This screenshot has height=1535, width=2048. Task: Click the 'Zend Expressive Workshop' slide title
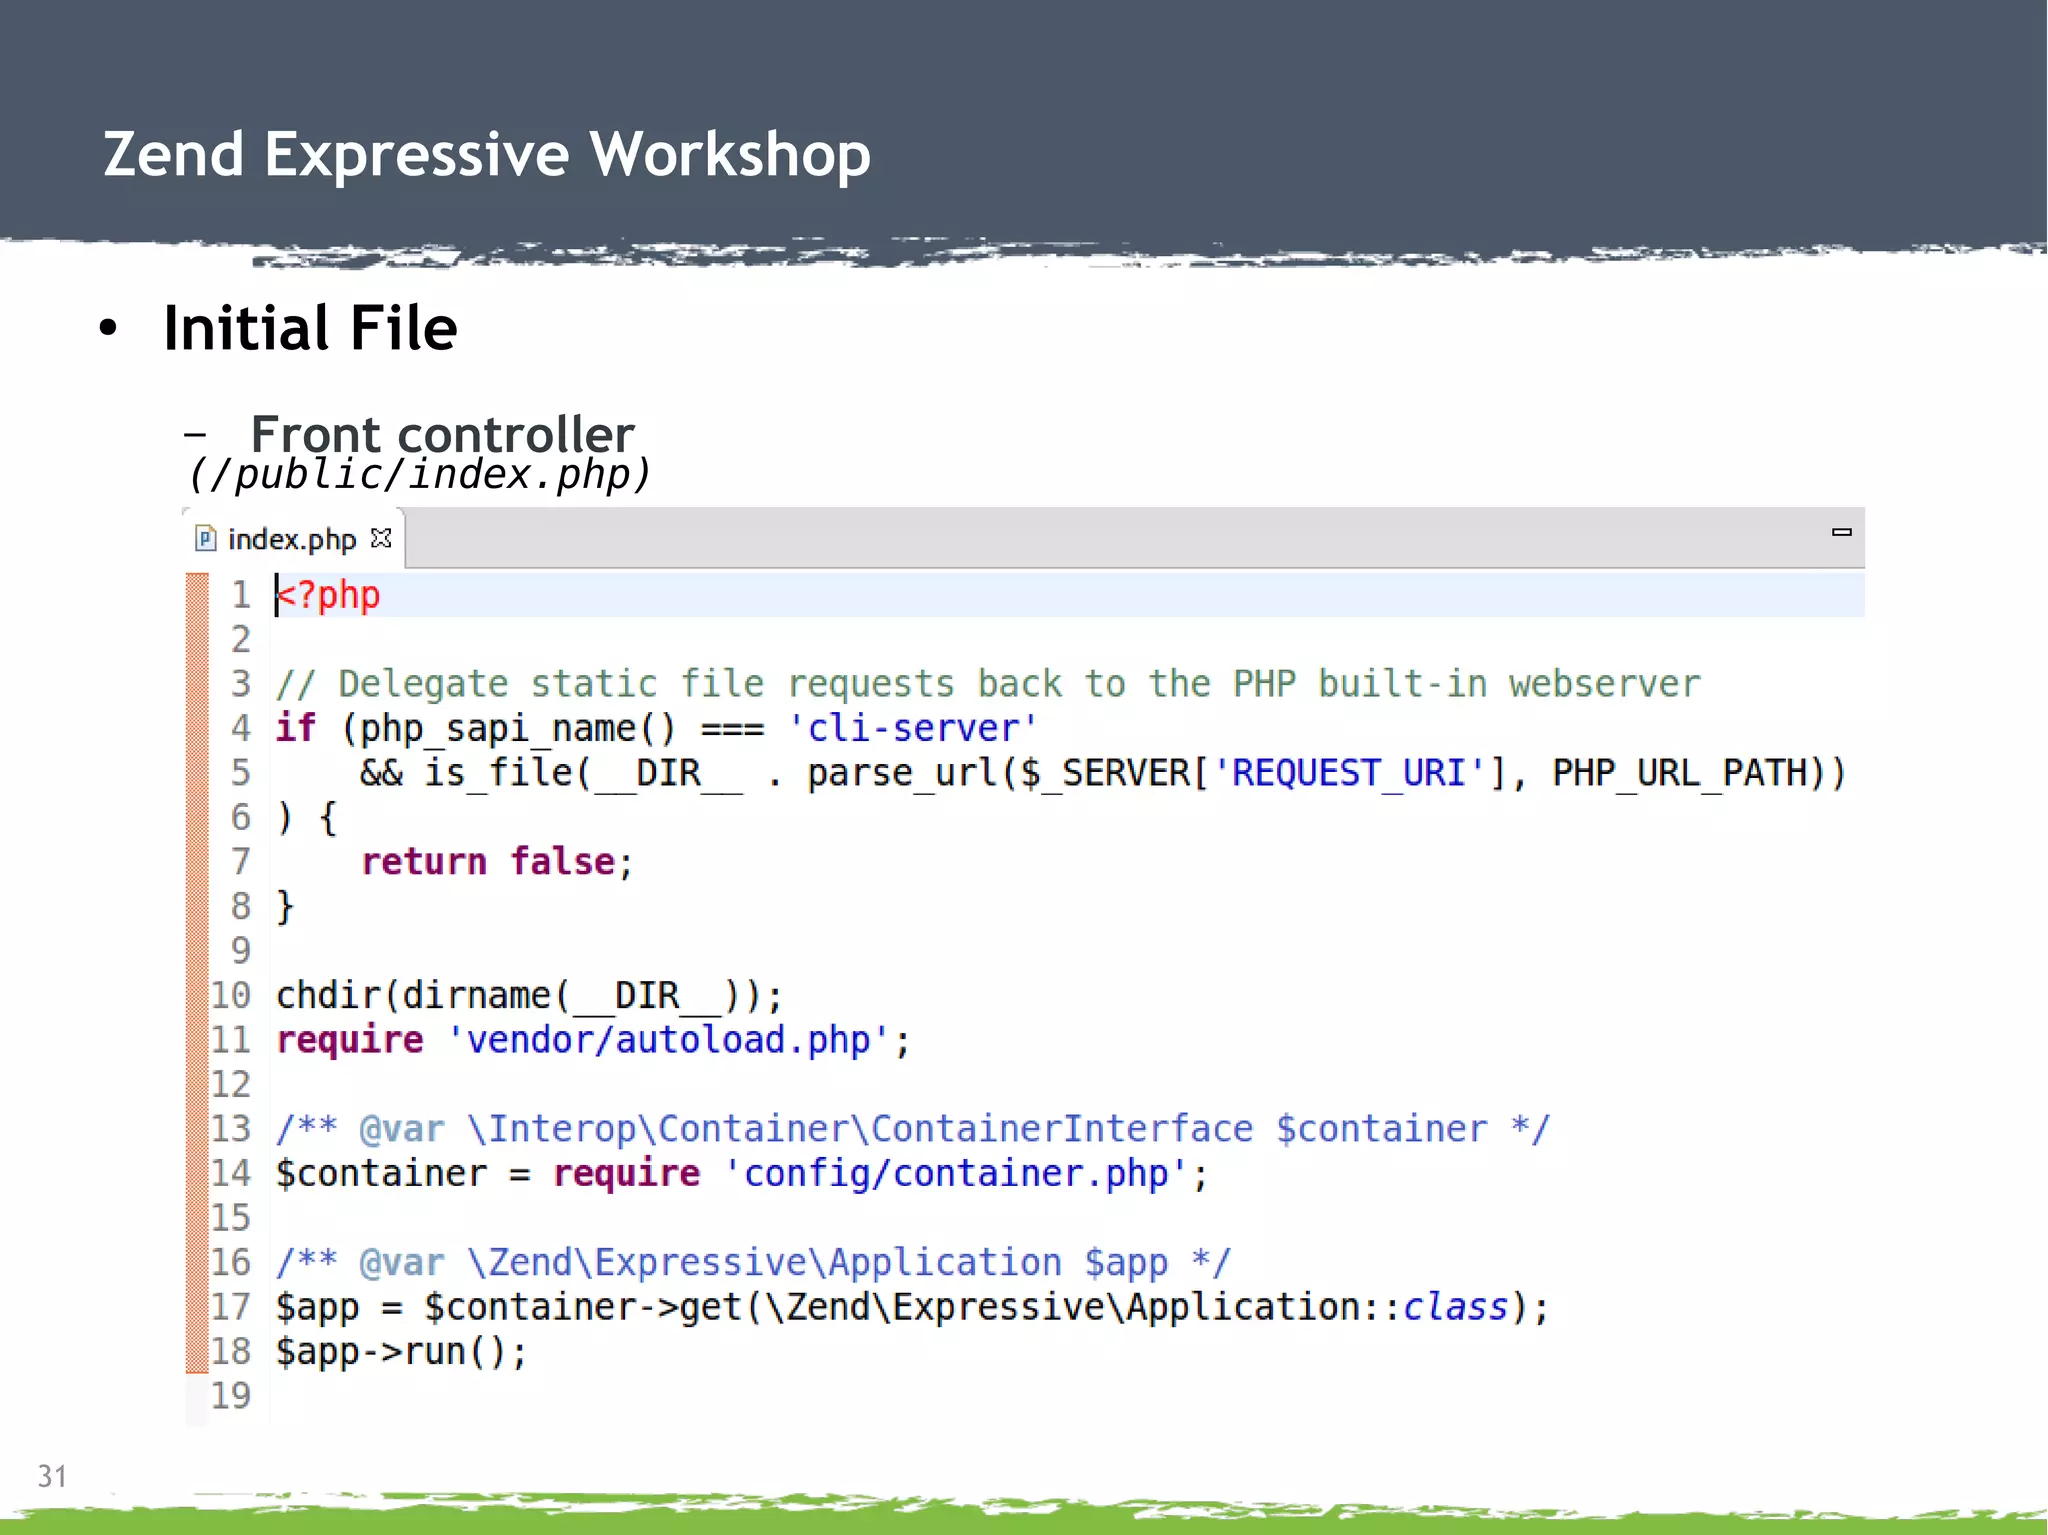[487, 155]
